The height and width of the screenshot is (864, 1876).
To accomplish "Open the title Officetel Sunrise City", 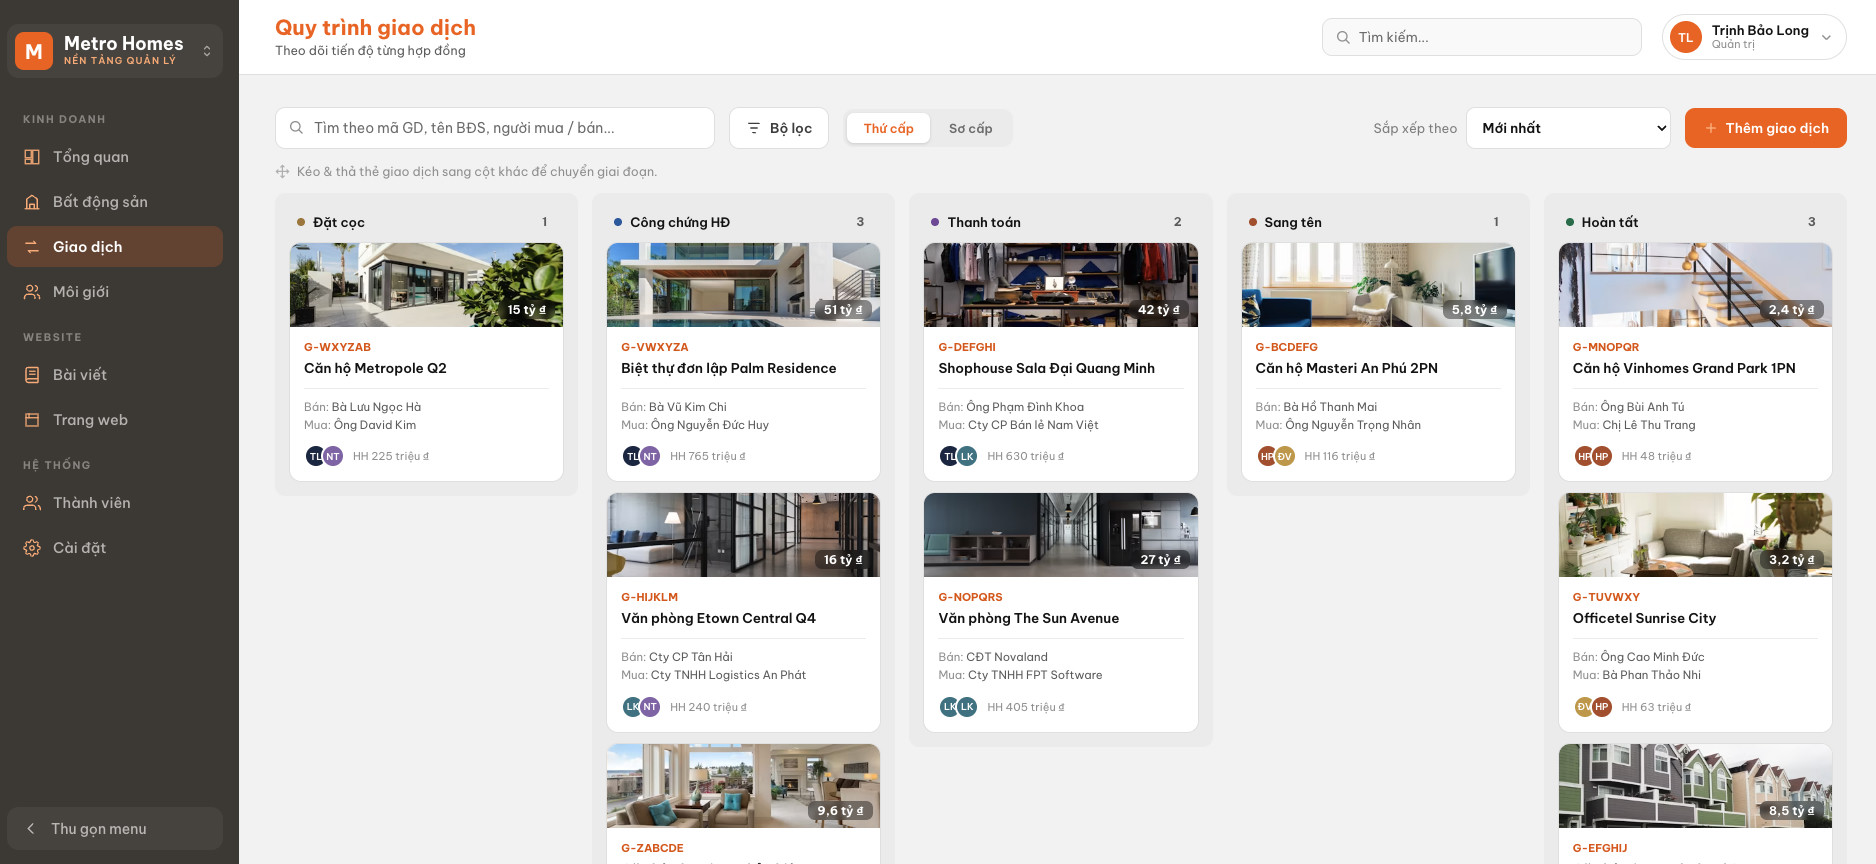I will (1644, 618).
